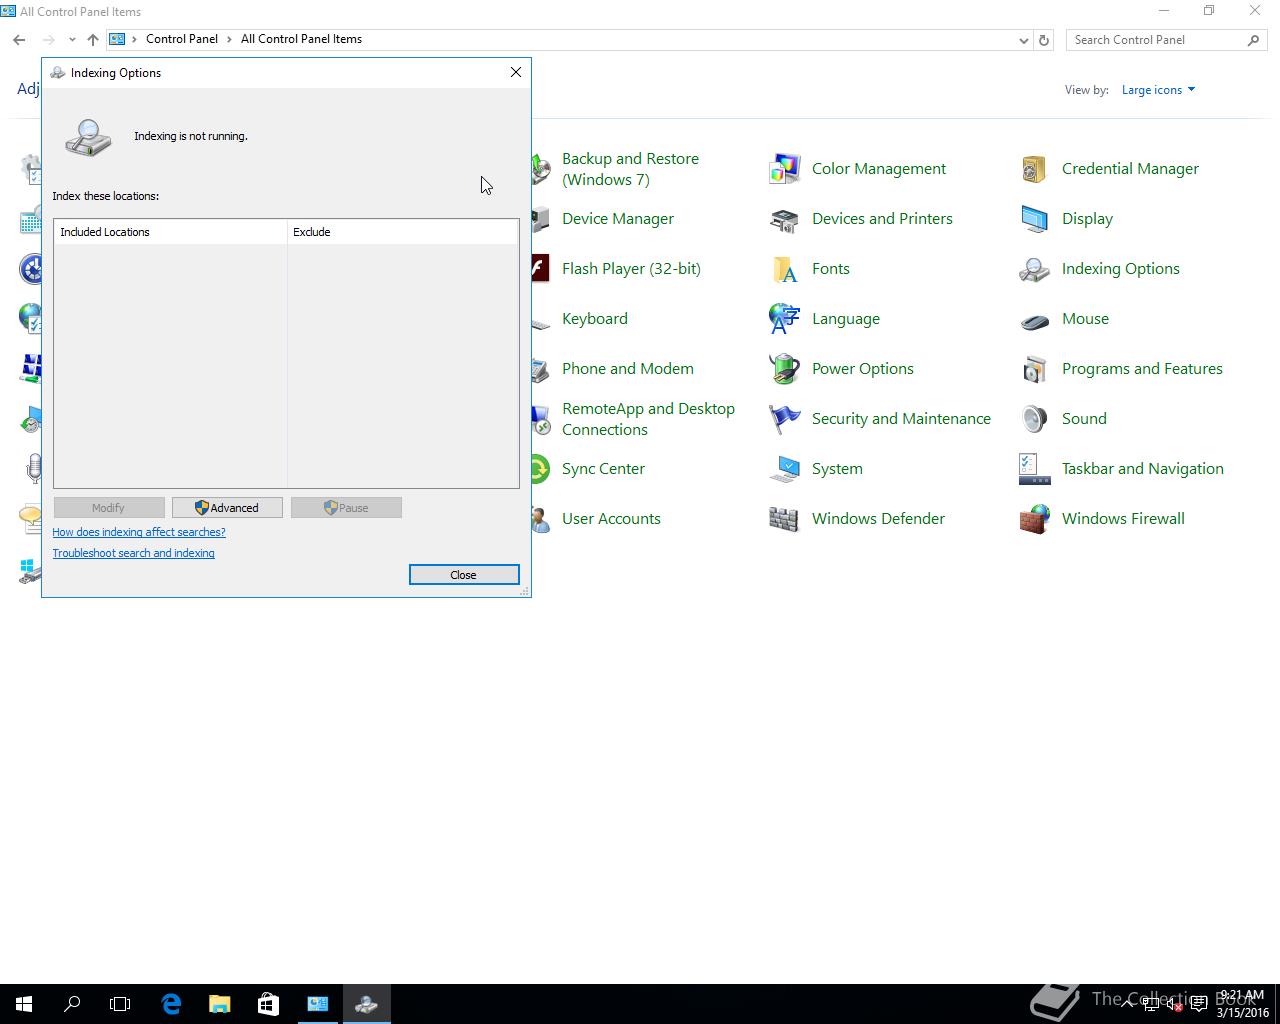Select the 'Exclude' column header

403,232
